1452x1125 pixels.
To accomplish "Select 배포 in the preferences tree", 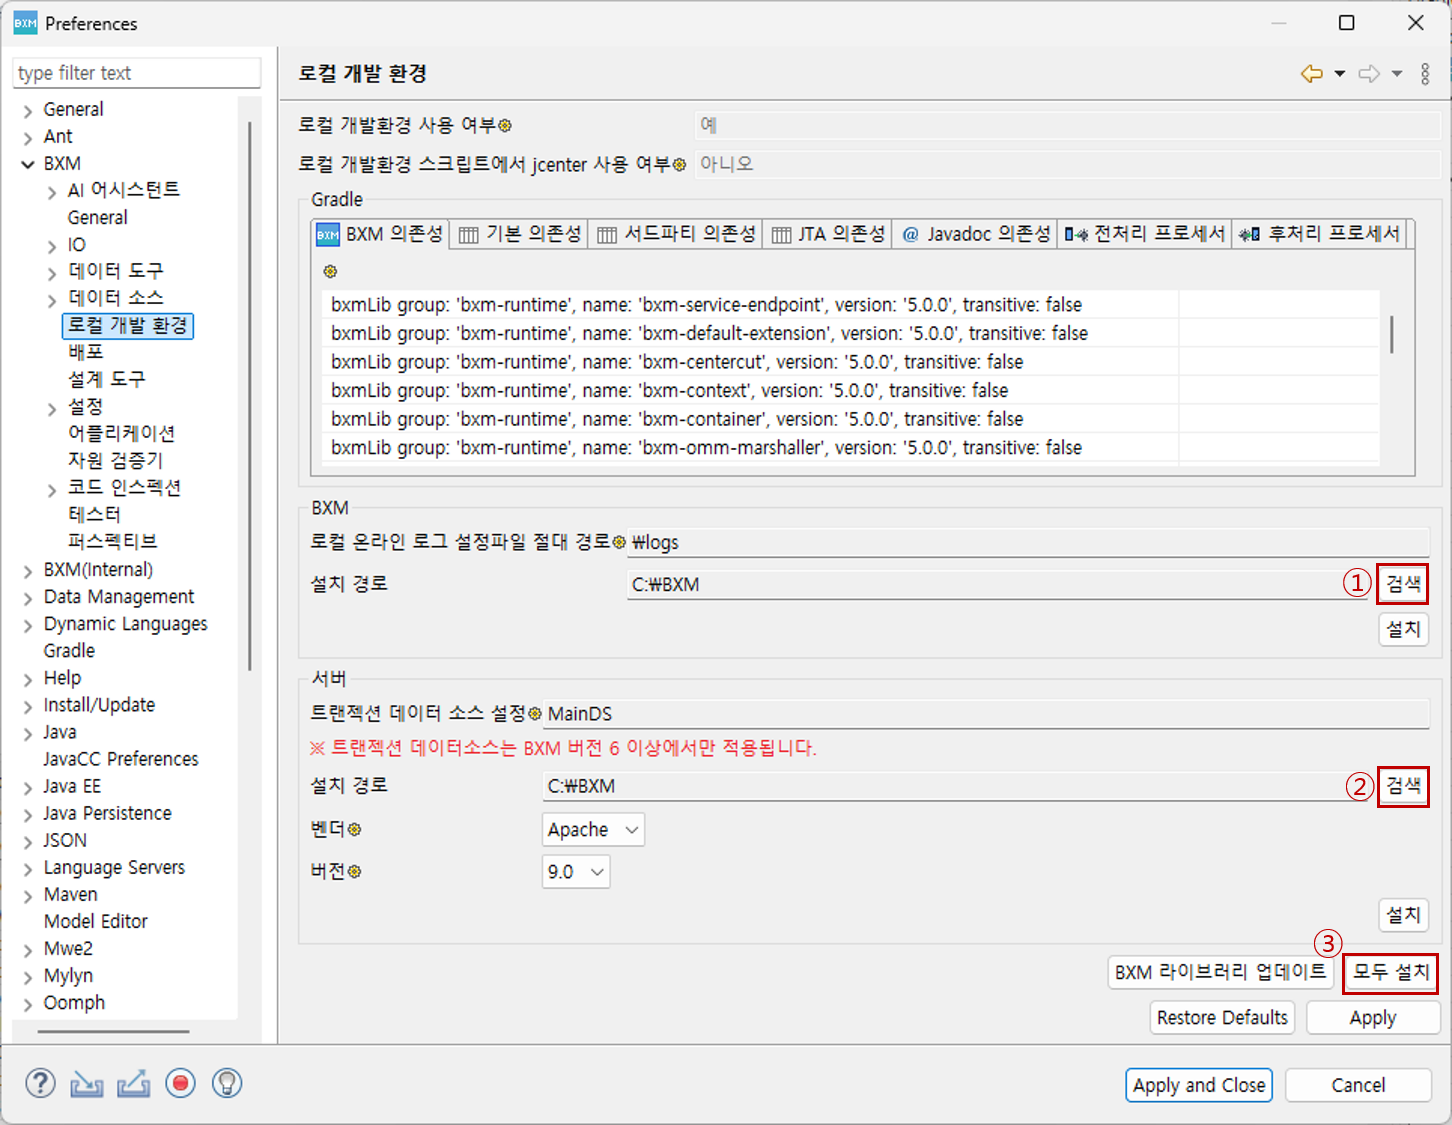I will pos(86,352).
